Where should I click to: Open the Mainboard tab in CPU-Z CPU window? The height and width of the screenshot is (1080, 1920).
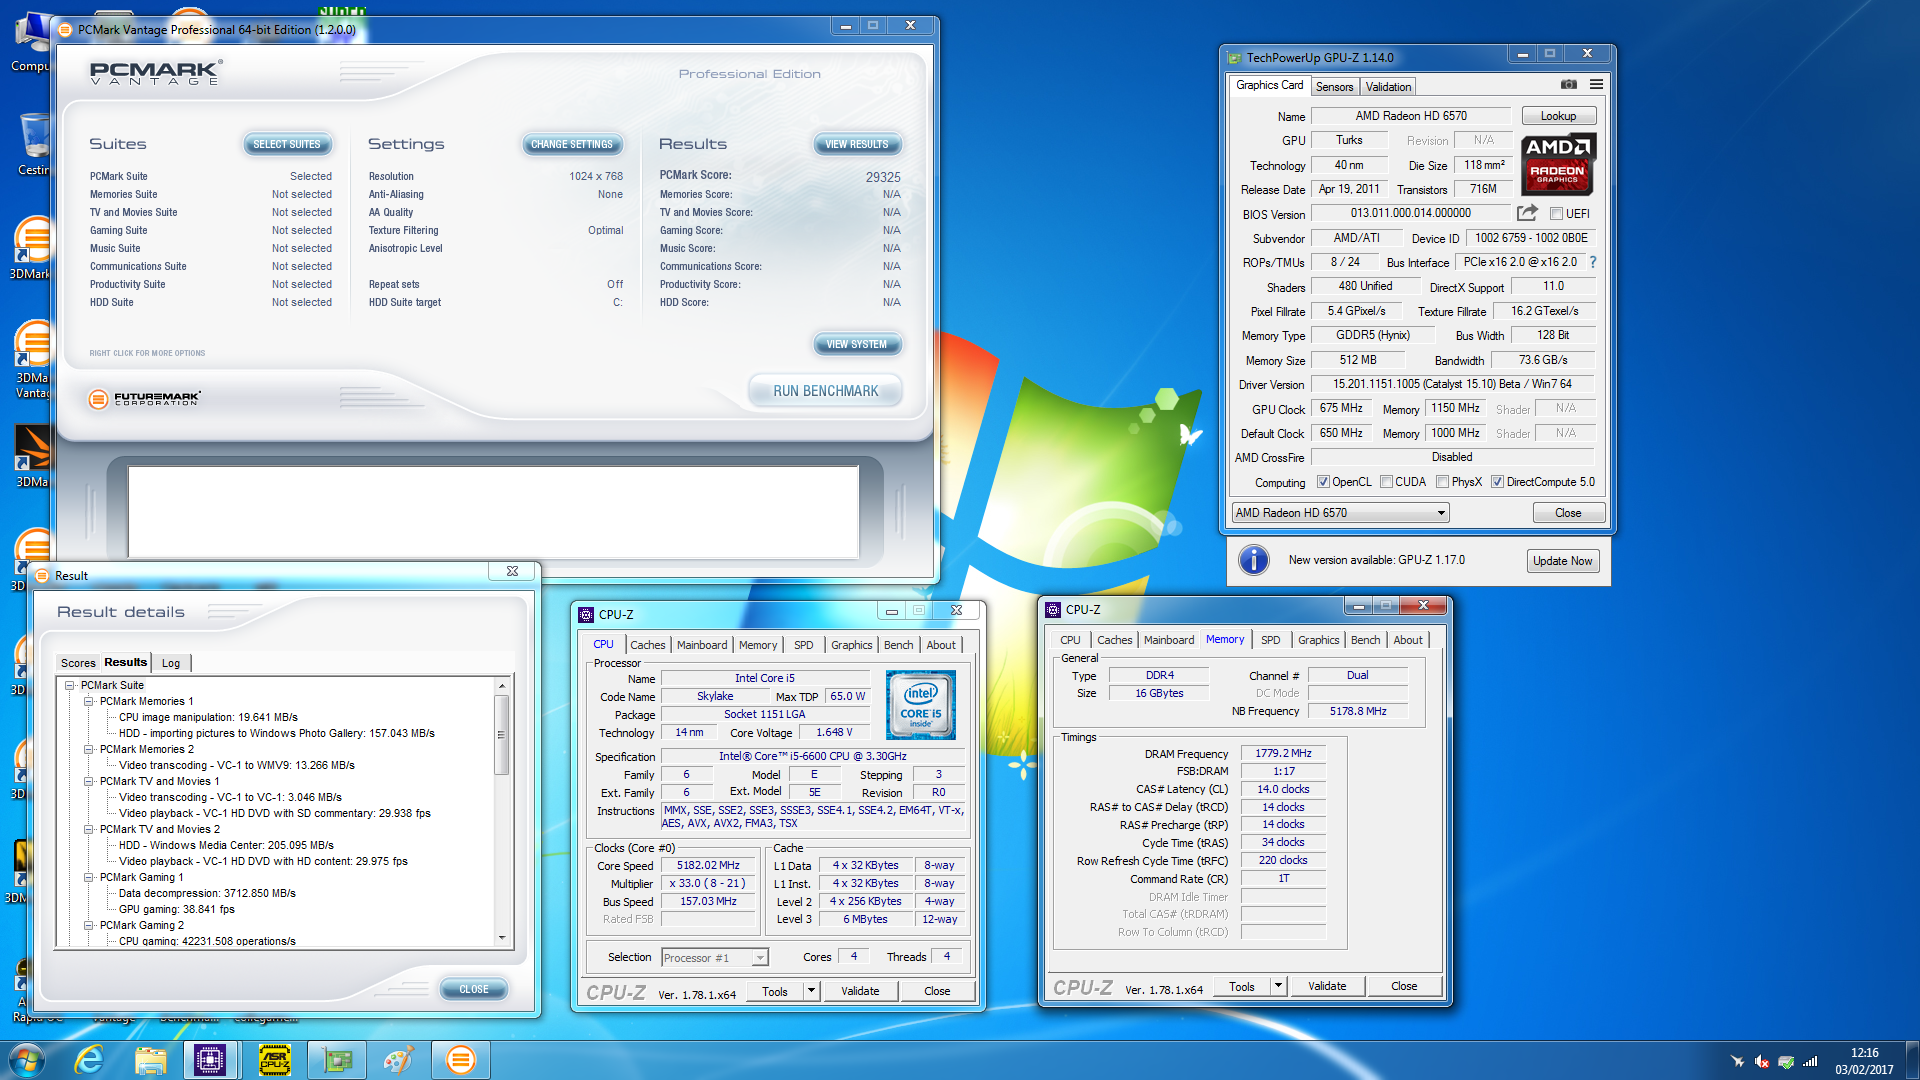pos(702,645)
